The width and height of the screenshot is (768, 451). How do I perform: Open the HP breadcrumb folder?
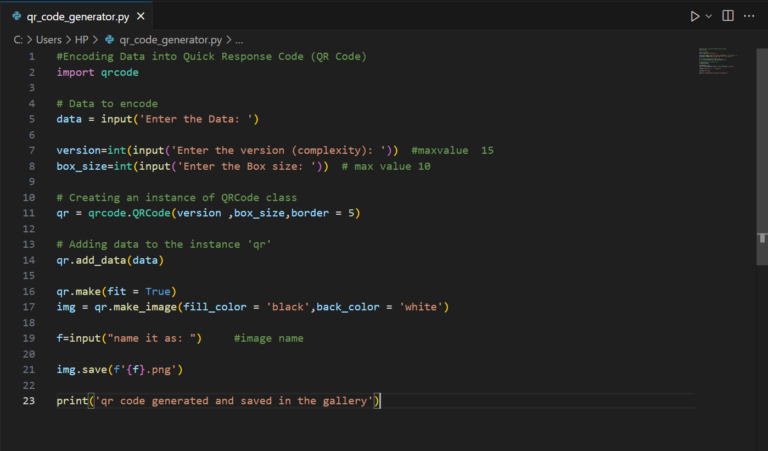(x=81, y=40)
